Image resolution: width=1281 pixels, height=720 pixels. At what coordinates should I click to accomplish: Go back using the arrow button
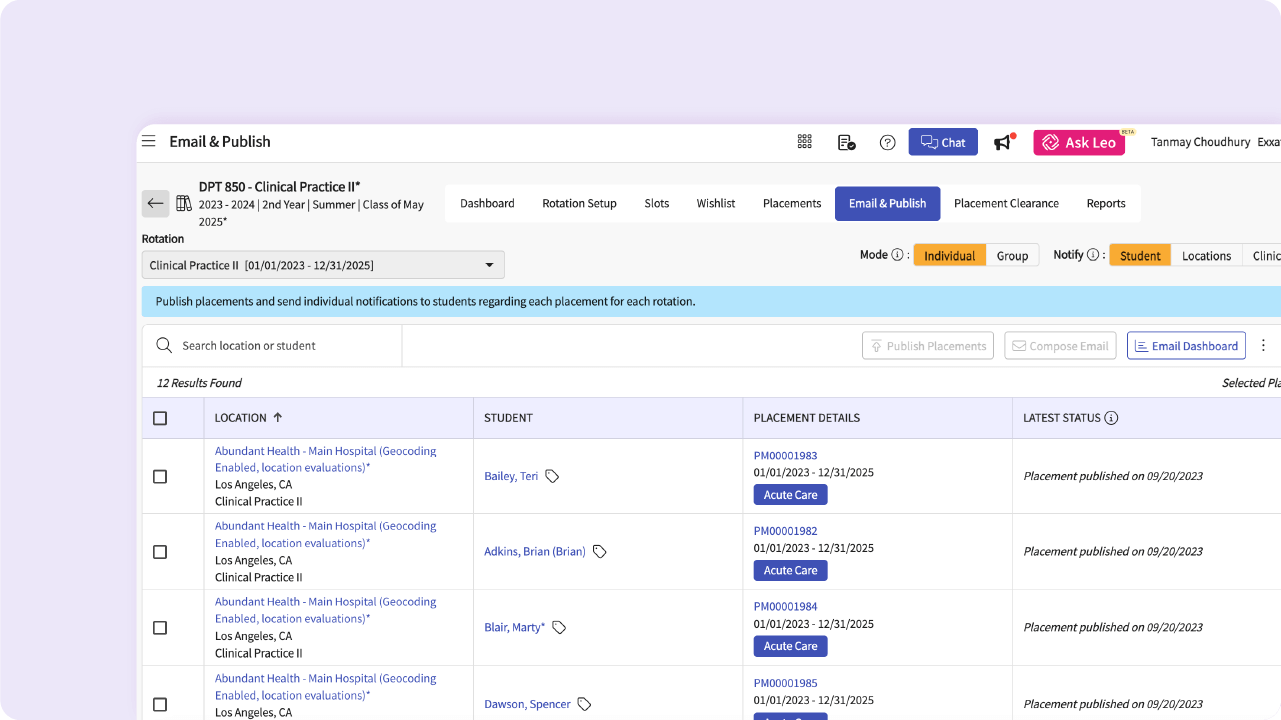pos(155,203)
